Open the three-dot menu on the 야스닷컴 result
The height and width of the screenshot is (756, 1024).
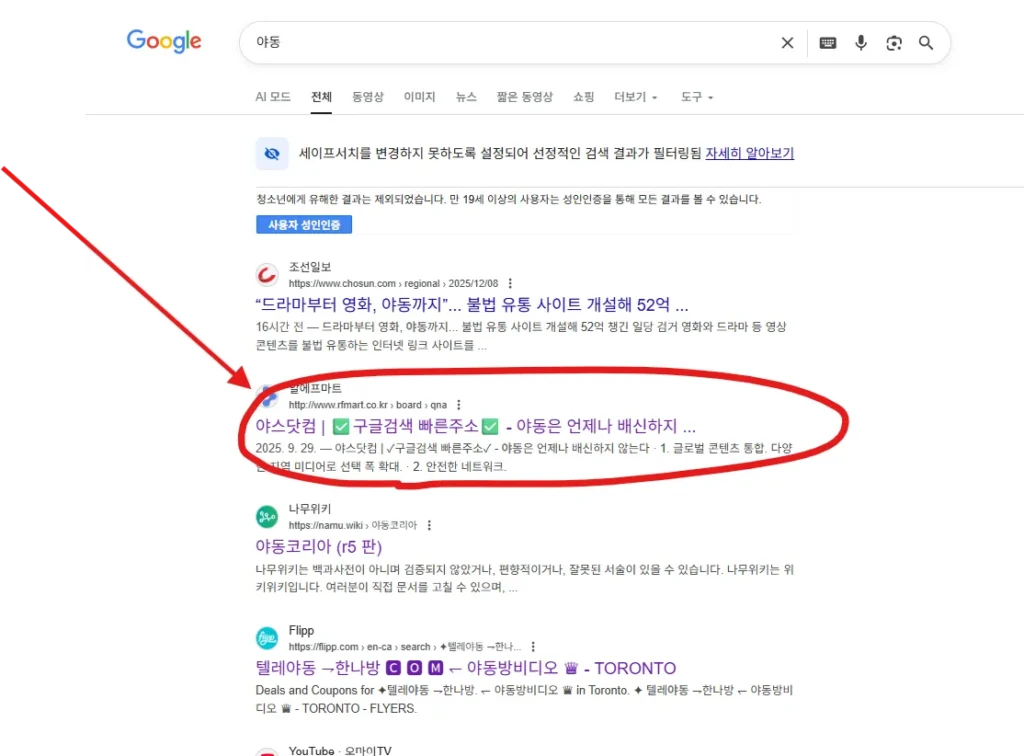tap(458, 405)
